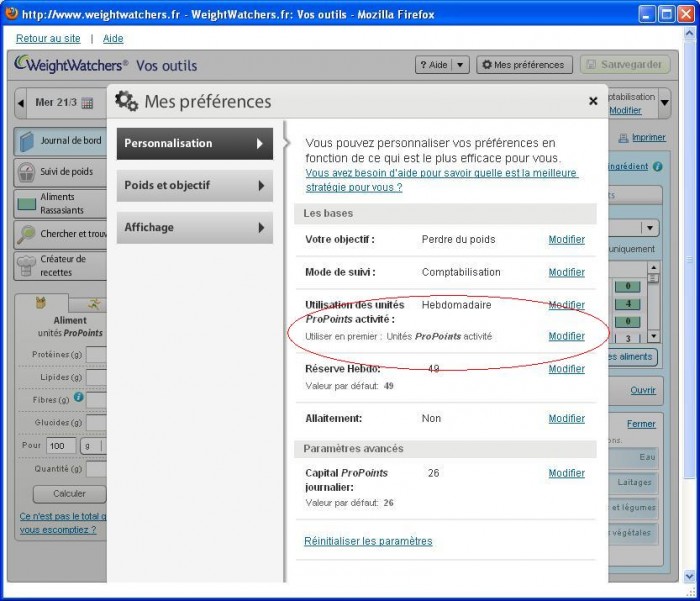Viewport: 700px width, 601px height.
Task: Click the Aide link at top
Action: click(113, 39)
